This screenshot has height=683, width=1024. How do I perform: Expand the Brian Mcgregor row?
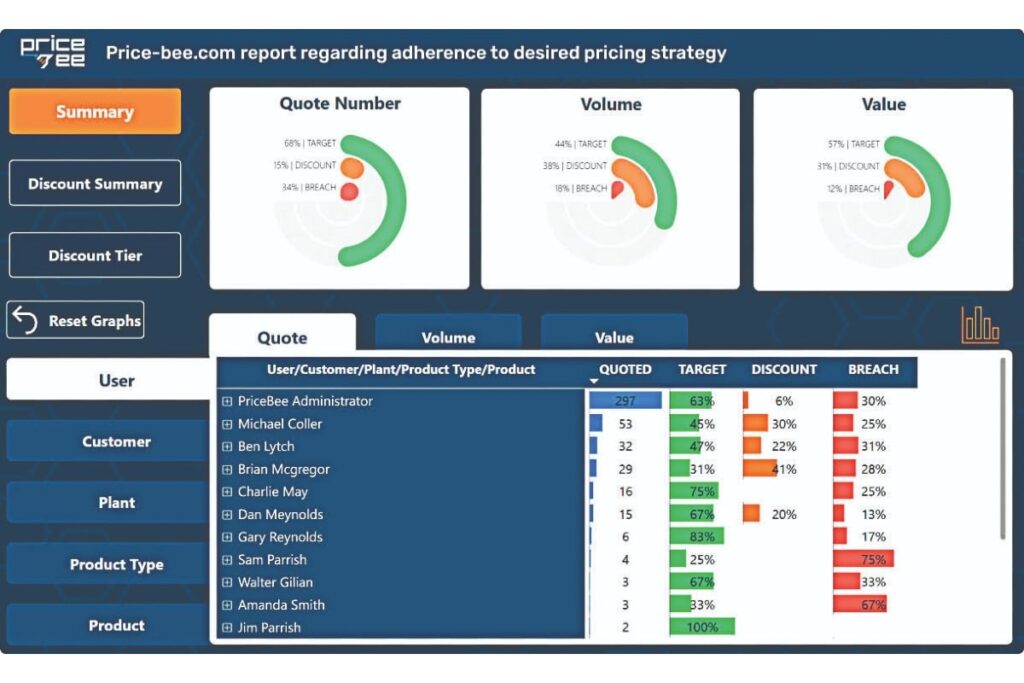(x=227, y=469)
